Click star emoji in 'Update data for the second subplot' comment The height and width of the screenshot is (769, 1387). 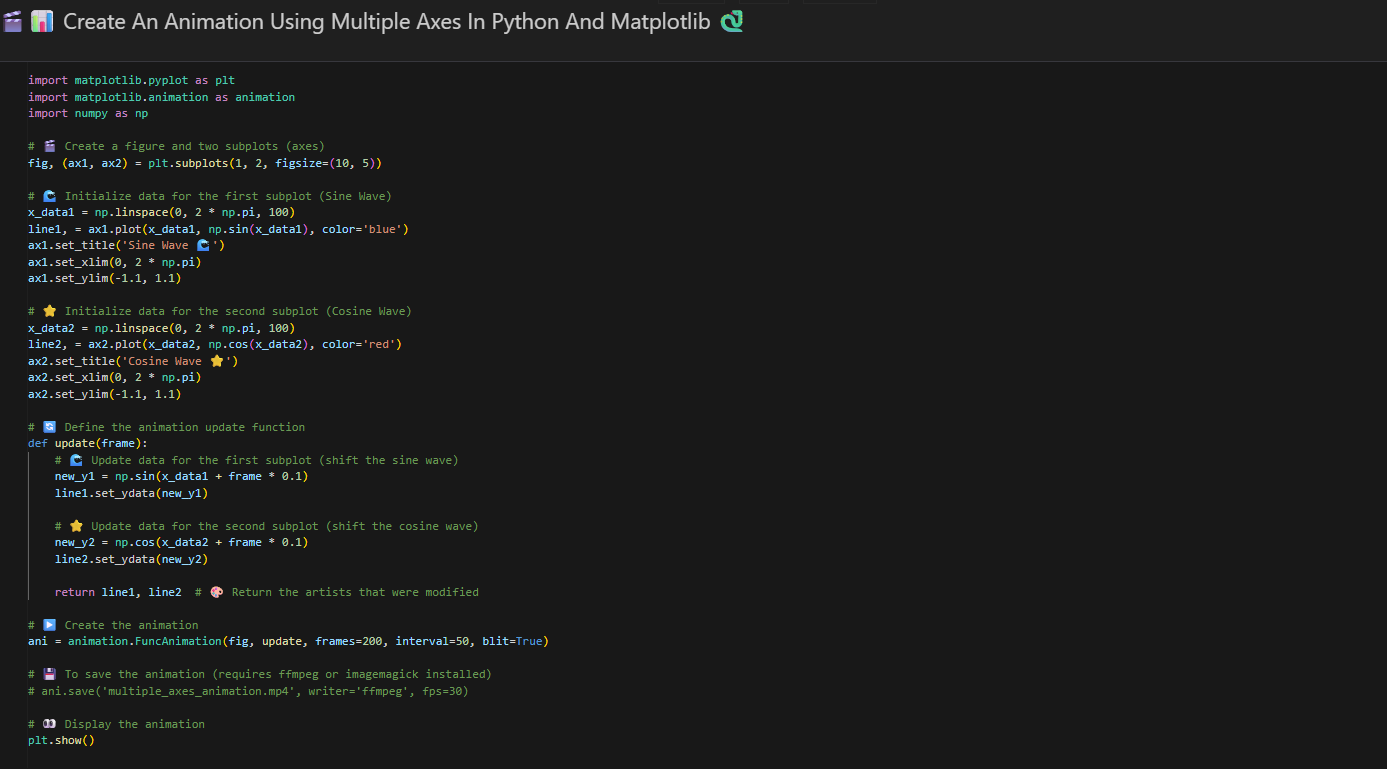74,526
